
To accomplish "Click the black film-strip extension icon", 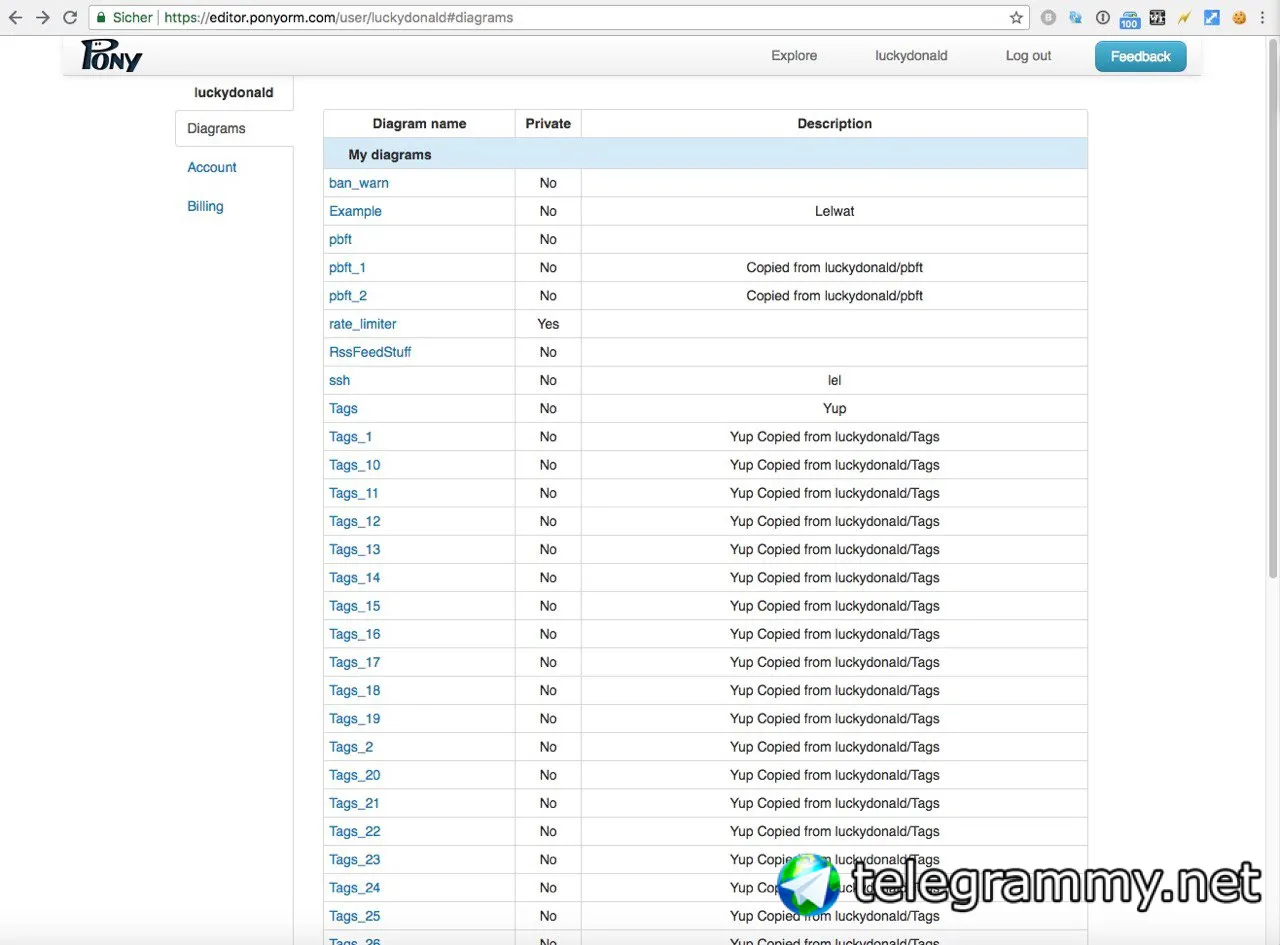I will click(1157, 17).
